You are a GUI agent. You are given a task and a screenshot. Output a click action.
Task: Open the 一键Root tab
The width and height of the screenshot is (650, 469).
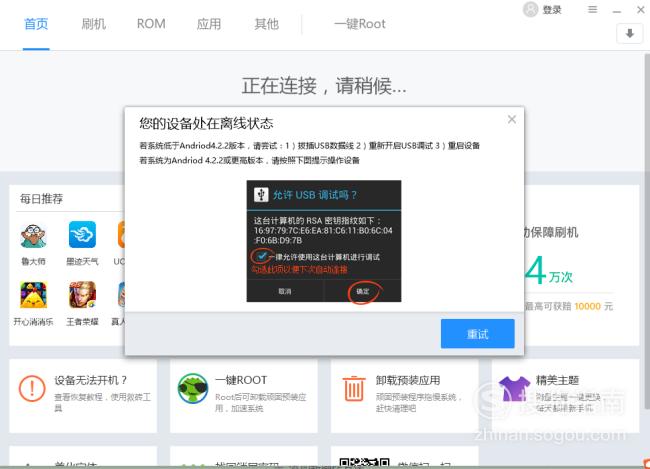click(x=360, y=24)
